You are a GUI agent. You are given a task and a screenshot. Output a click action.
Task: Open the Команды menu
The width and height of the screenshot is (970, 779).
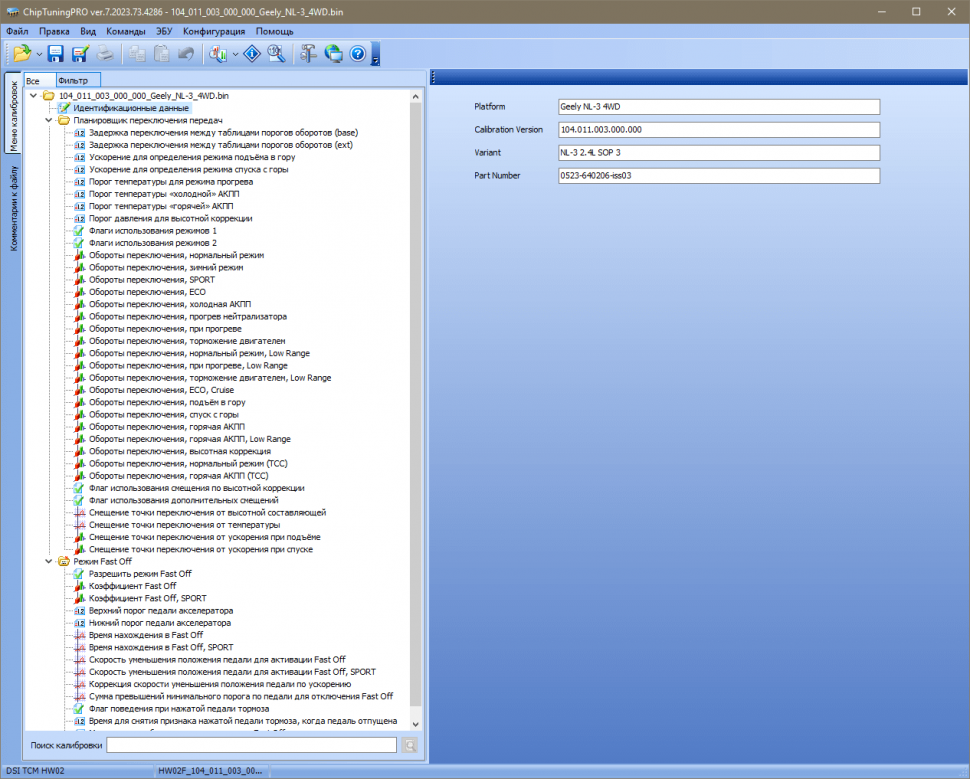[125, 31]
